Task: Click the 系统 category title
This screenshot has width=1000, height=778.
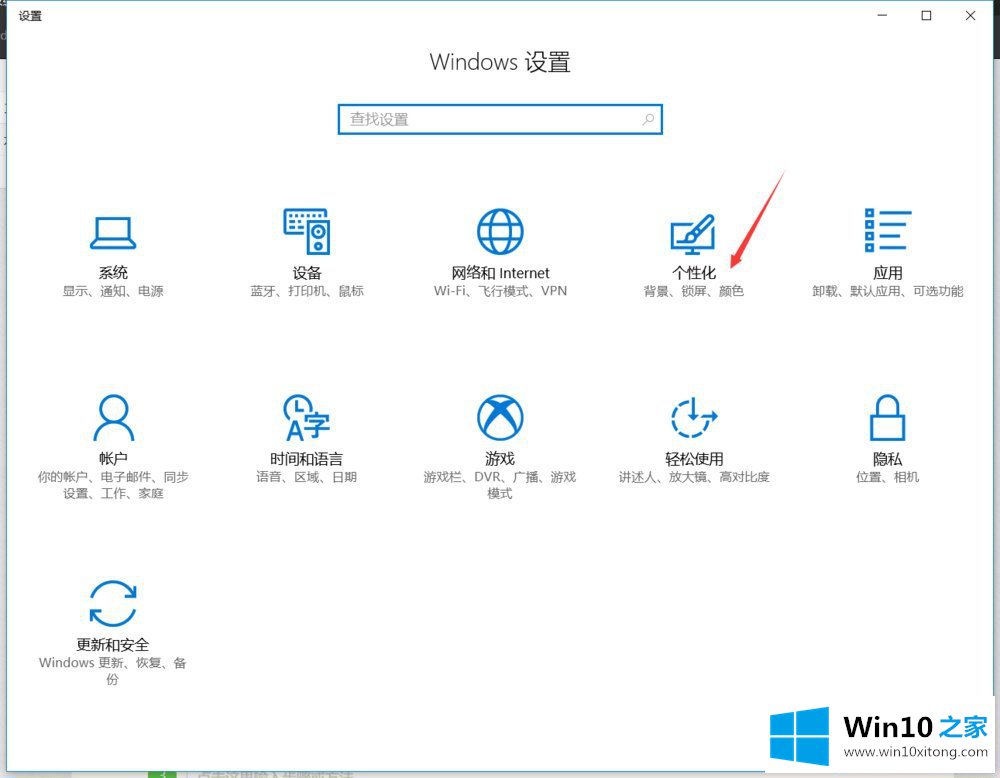Action: pyautogui.click(x=113, y=273)
